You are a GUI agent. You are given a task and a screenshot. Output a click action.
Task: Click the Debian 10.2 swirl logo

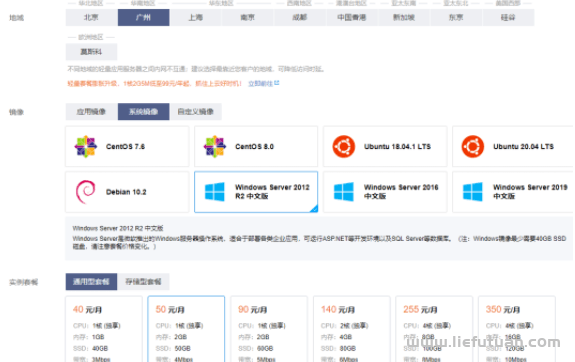point(86,192)
